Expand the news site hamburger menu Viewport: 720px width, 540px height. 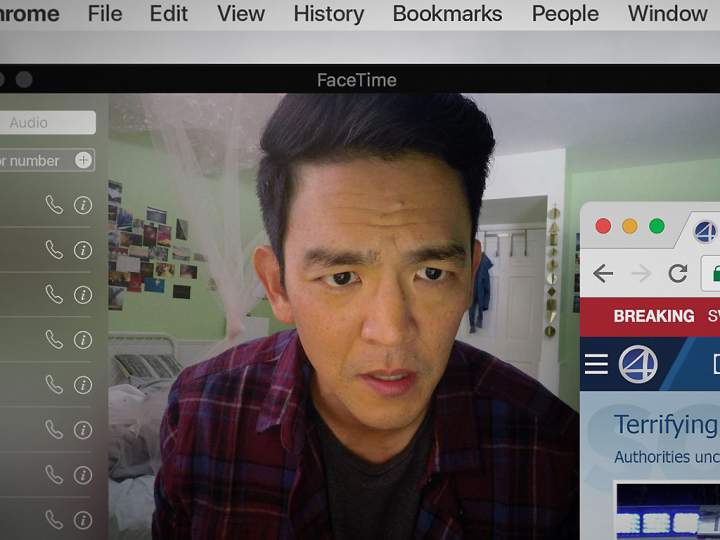pos(596,365)
